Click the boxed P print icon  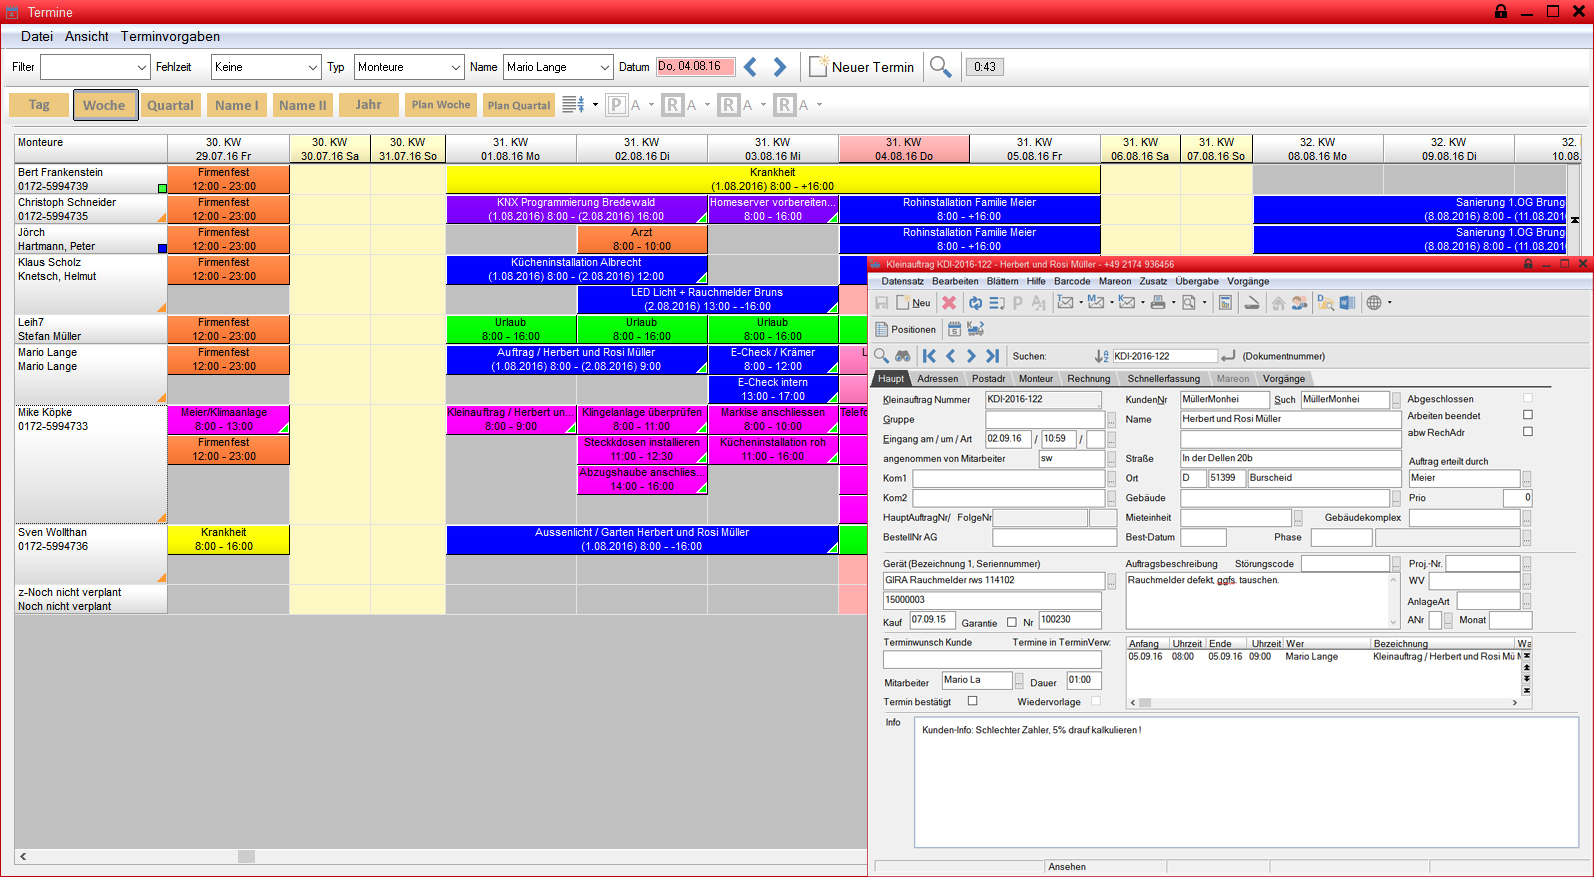(616, 105)
